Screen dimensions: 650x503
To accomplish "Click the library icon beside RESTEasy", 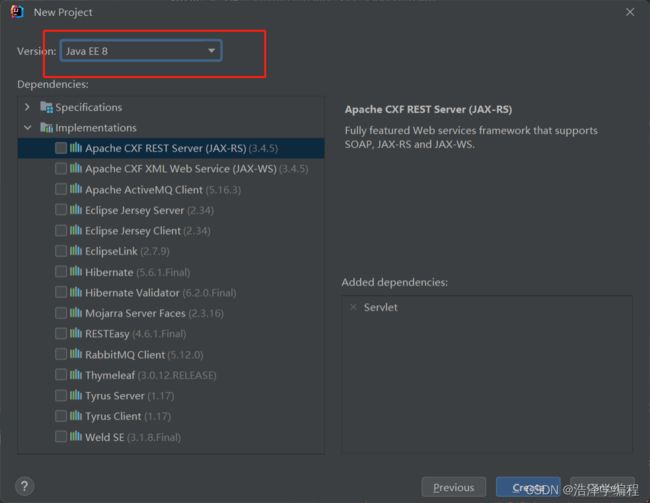I will coord(76,333).
